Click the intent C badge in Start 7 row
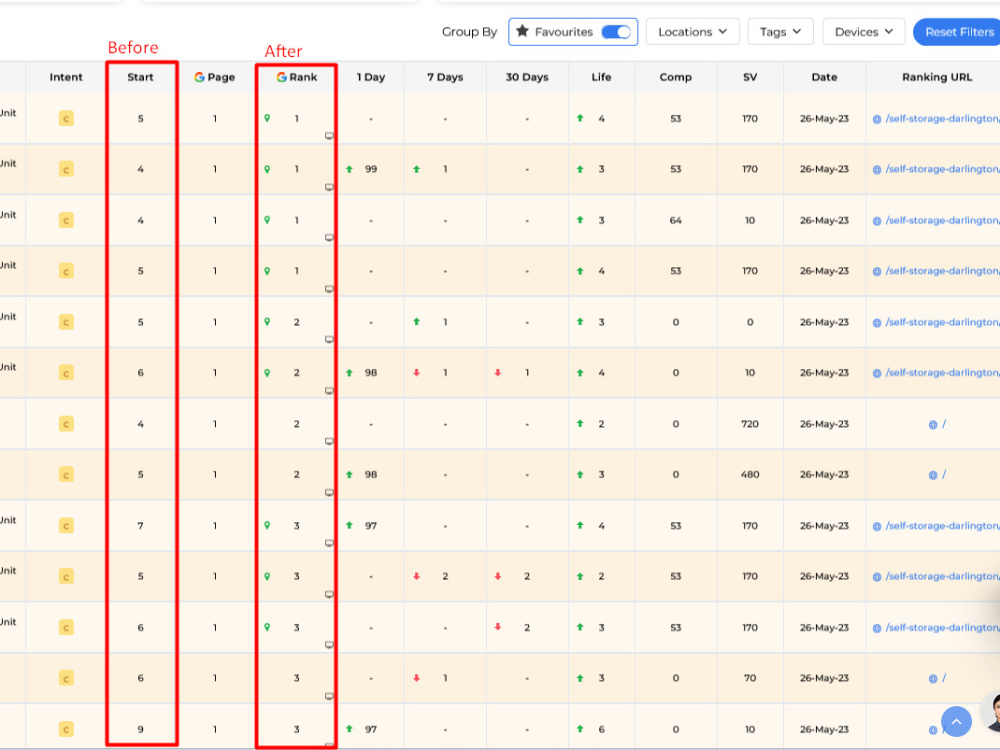This screenshot has width=1000, height=750. point(66,526)
